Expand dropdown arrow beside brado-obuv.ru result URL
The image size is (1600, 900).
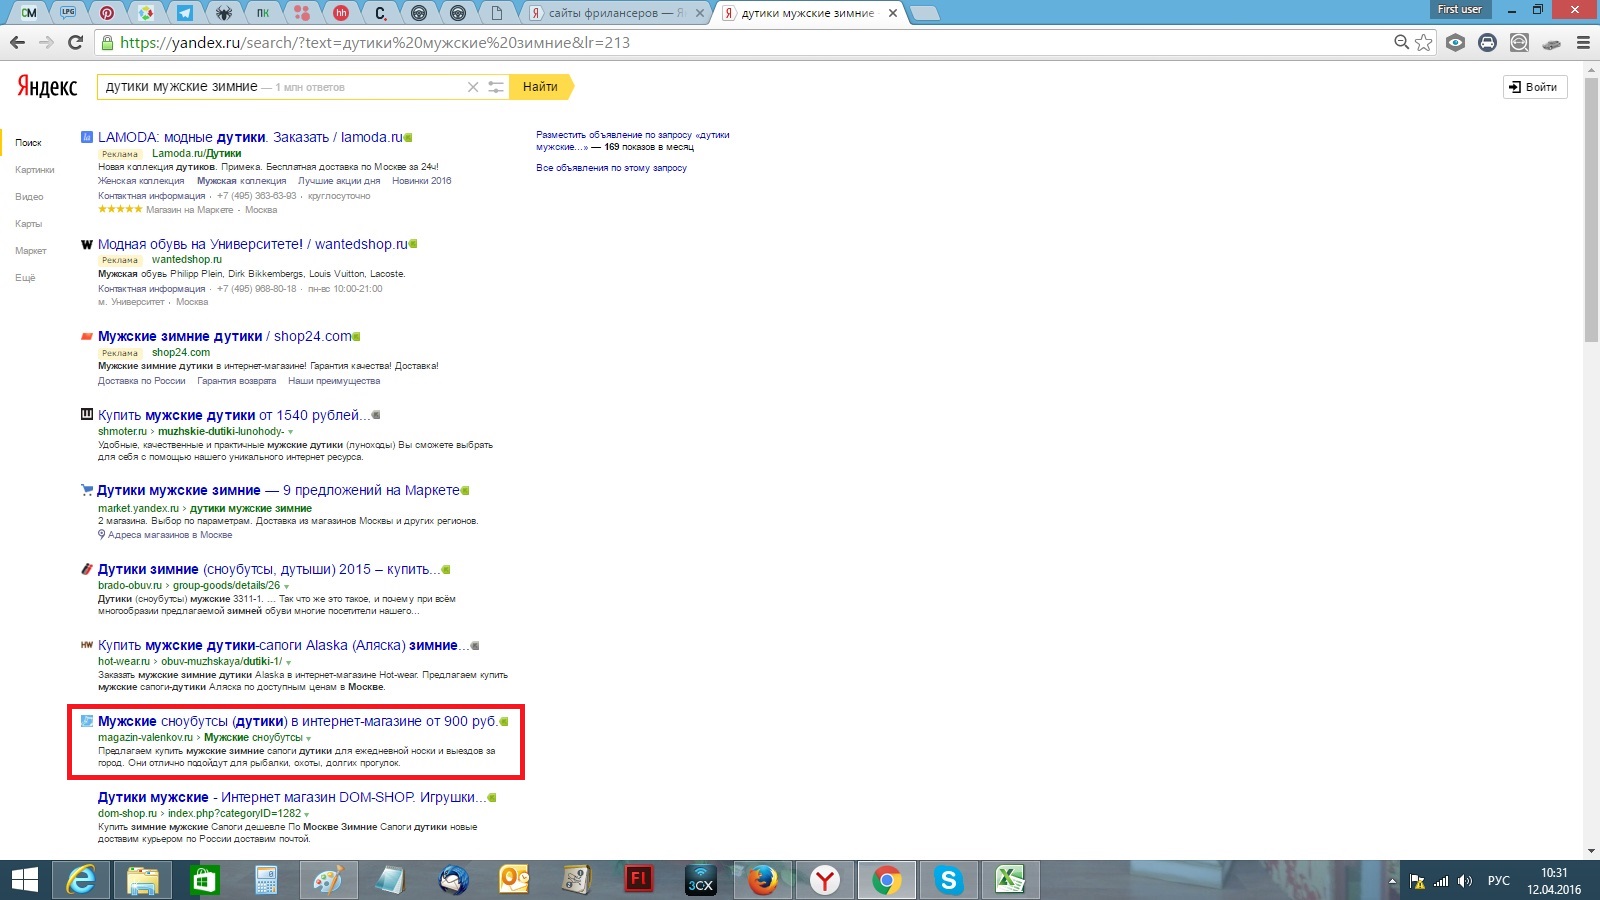tap(287, 586)
